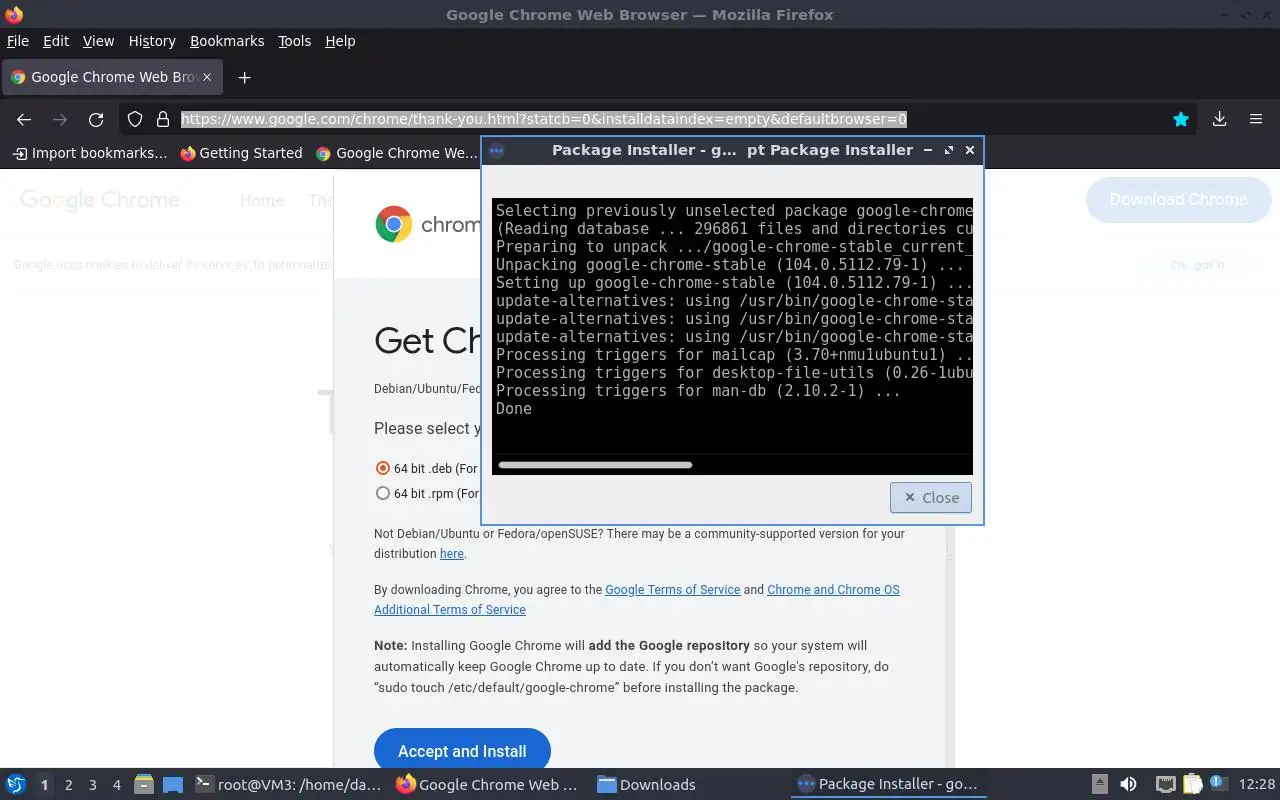This screenshot has width=1280, height=800.
Task: Open the Help menu
Action: pyautogui.click(x=340, y=41)
